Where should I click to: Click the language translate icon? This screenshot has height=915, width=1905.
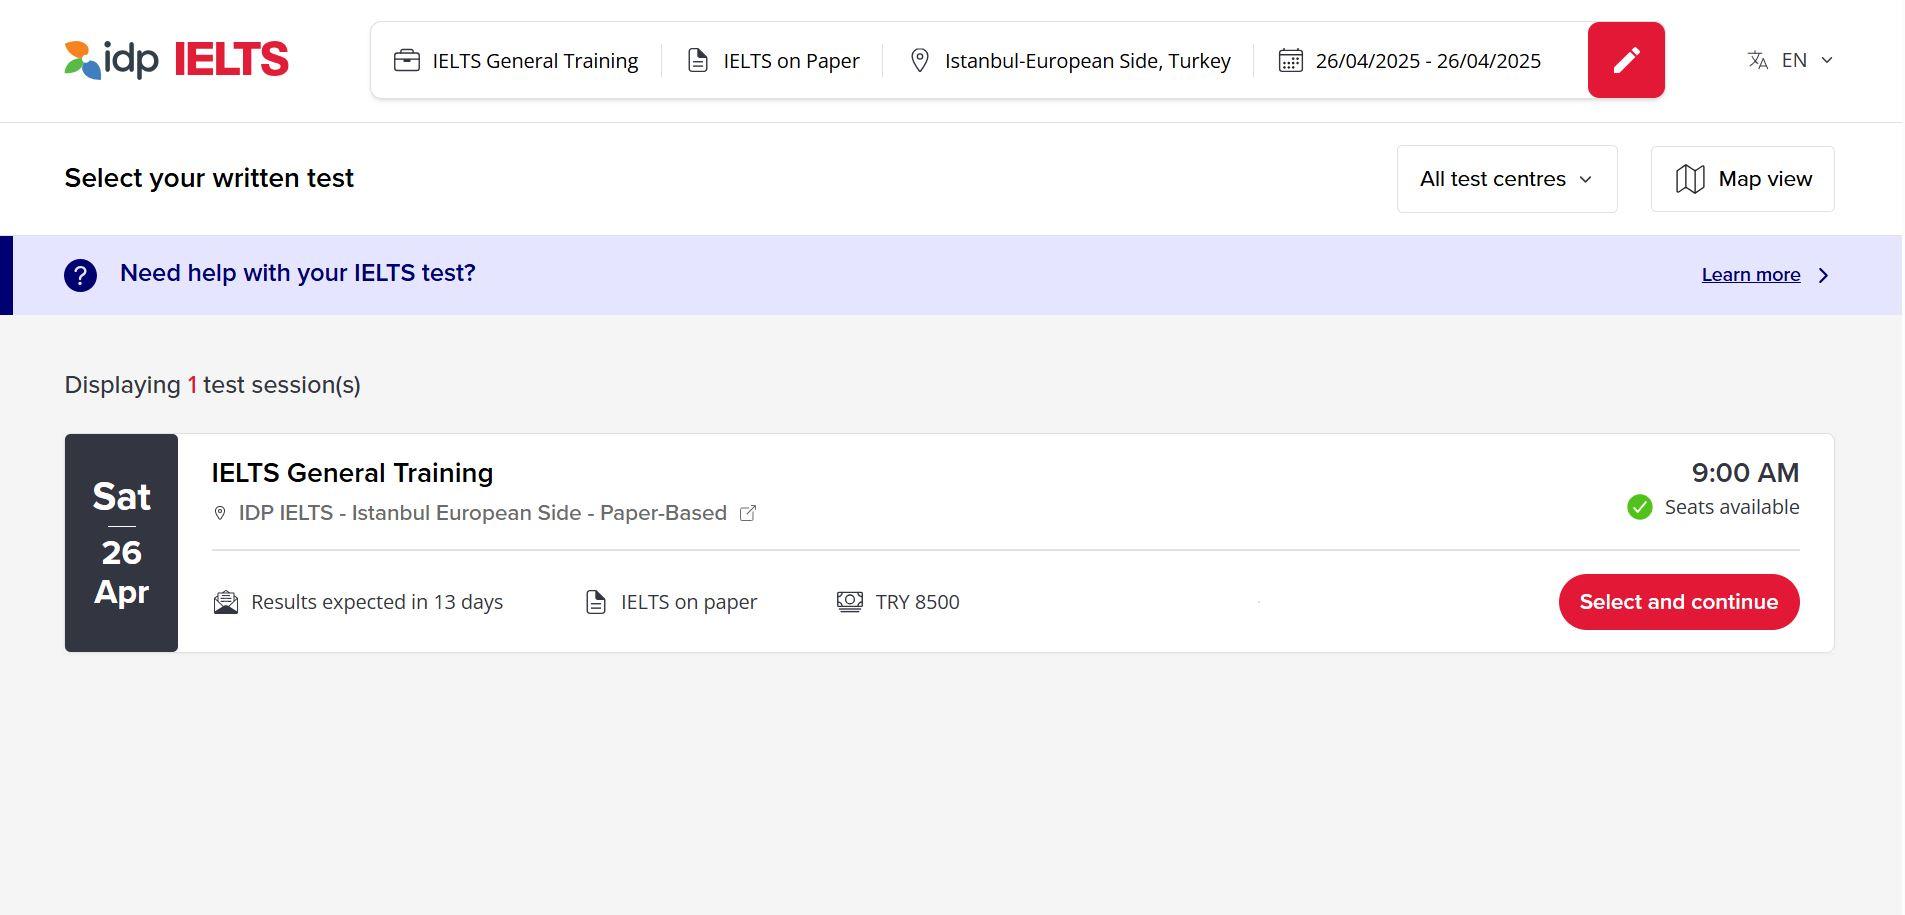[1758, 60]
